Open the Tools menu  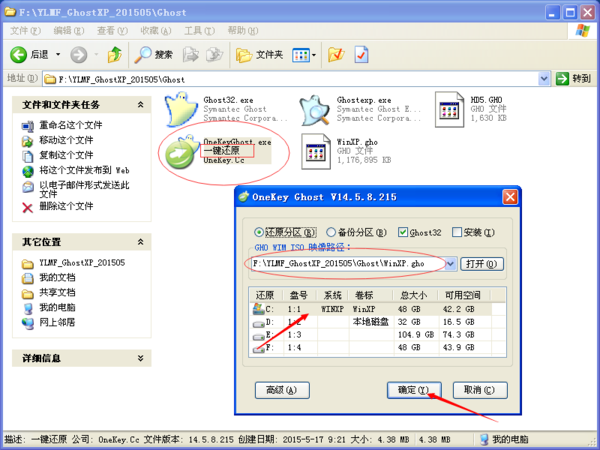[x=199, y=31]
